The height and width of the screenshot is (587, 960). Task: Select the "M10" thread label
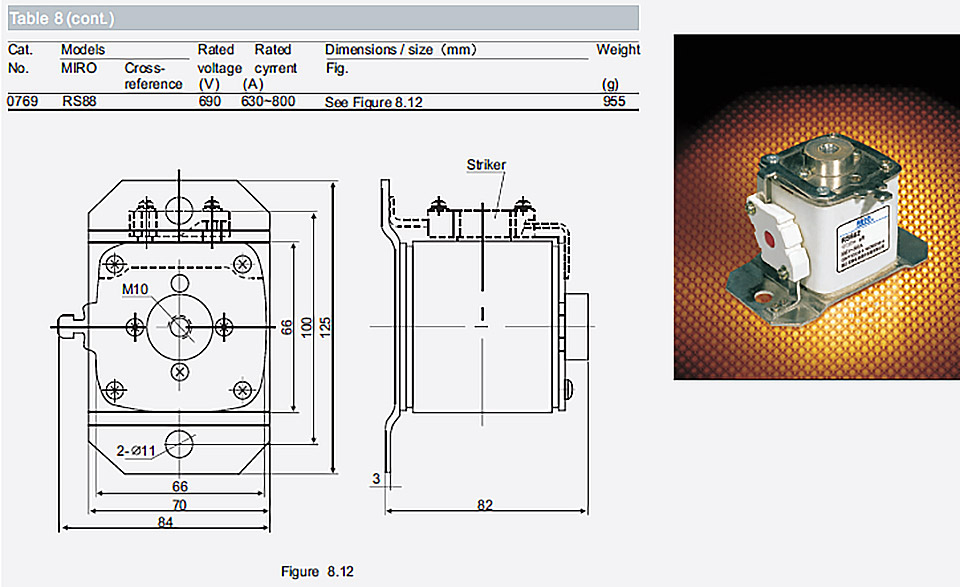coord(135,290)
